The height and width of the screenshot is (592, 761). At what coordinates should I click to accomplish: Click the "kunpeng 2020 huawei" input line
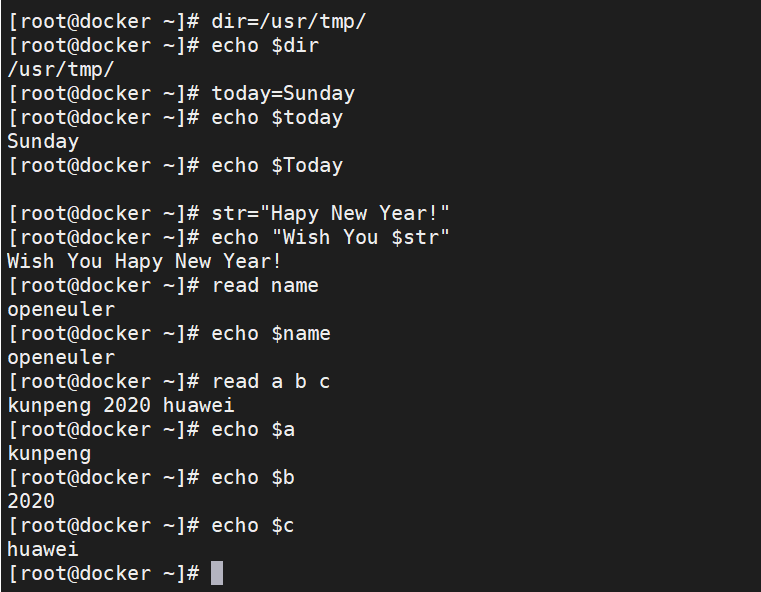pyautogui.click(x=121, y=405)
